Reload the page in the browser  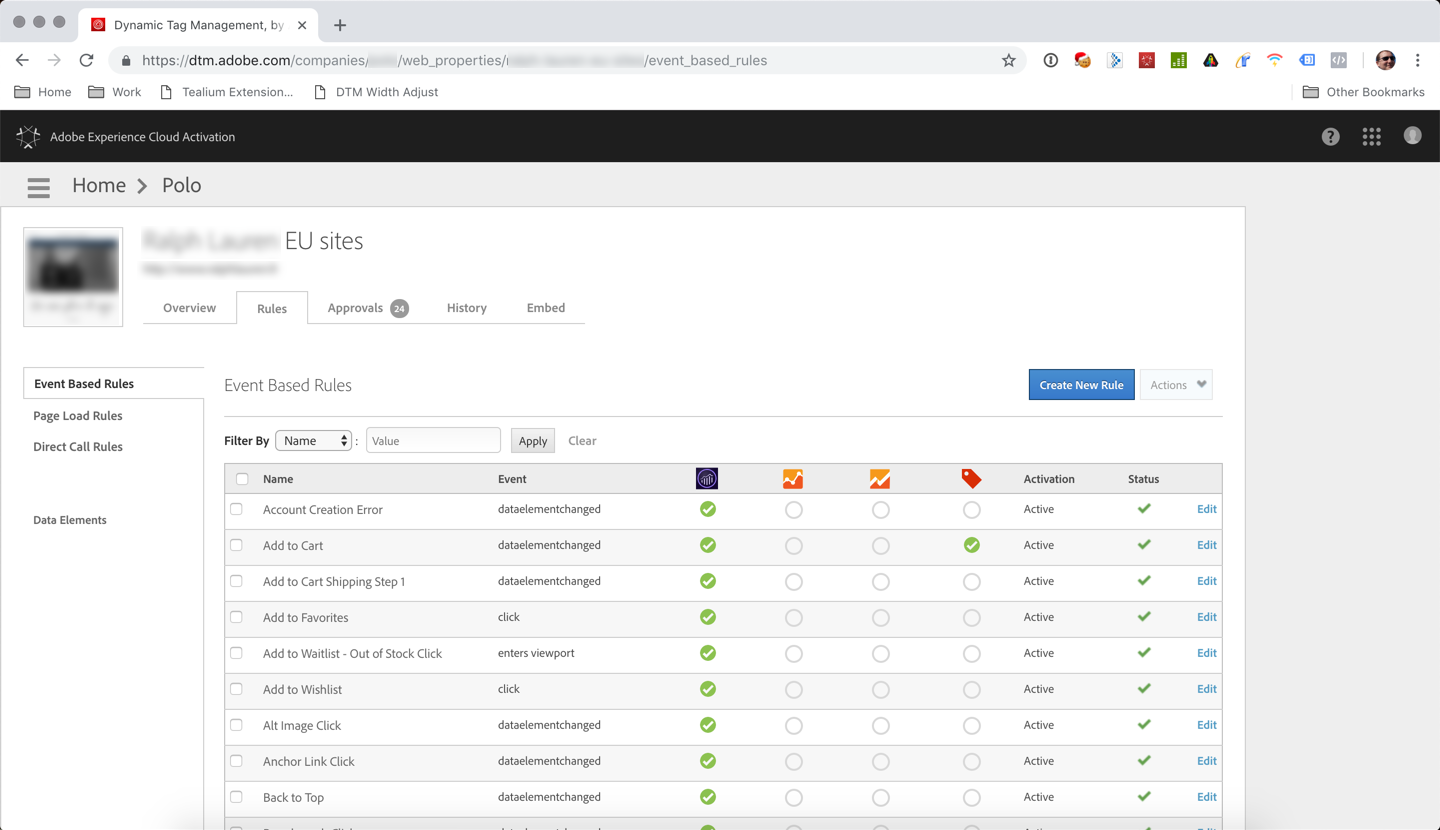click(87, 60)
